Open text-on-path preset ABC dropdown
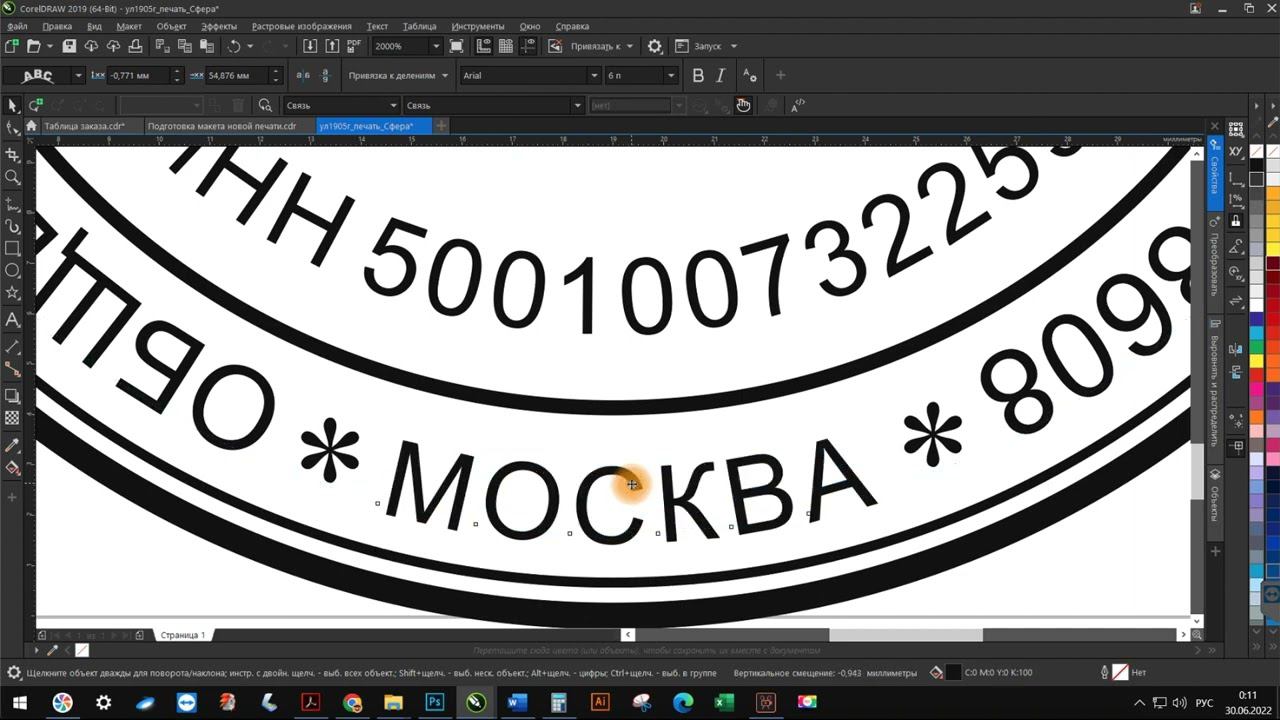Image resolution: width=1280 pixels, height=720 pixels. (x=78, y=76)
